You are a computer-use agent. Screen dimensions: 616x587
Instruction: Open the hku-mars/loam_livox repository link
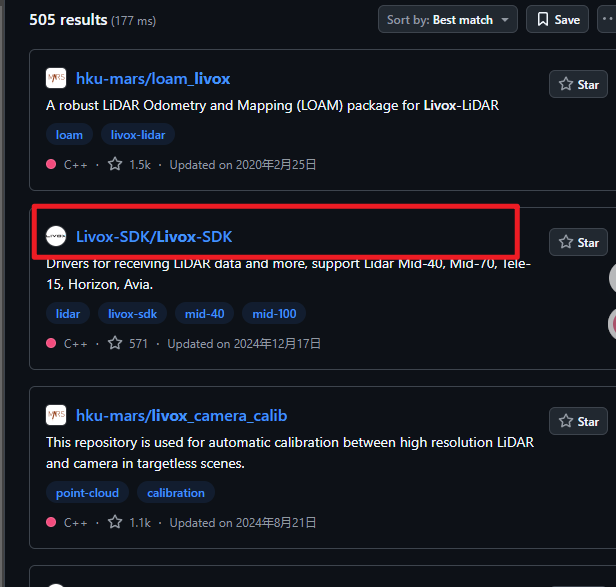[x=153, y=79]
